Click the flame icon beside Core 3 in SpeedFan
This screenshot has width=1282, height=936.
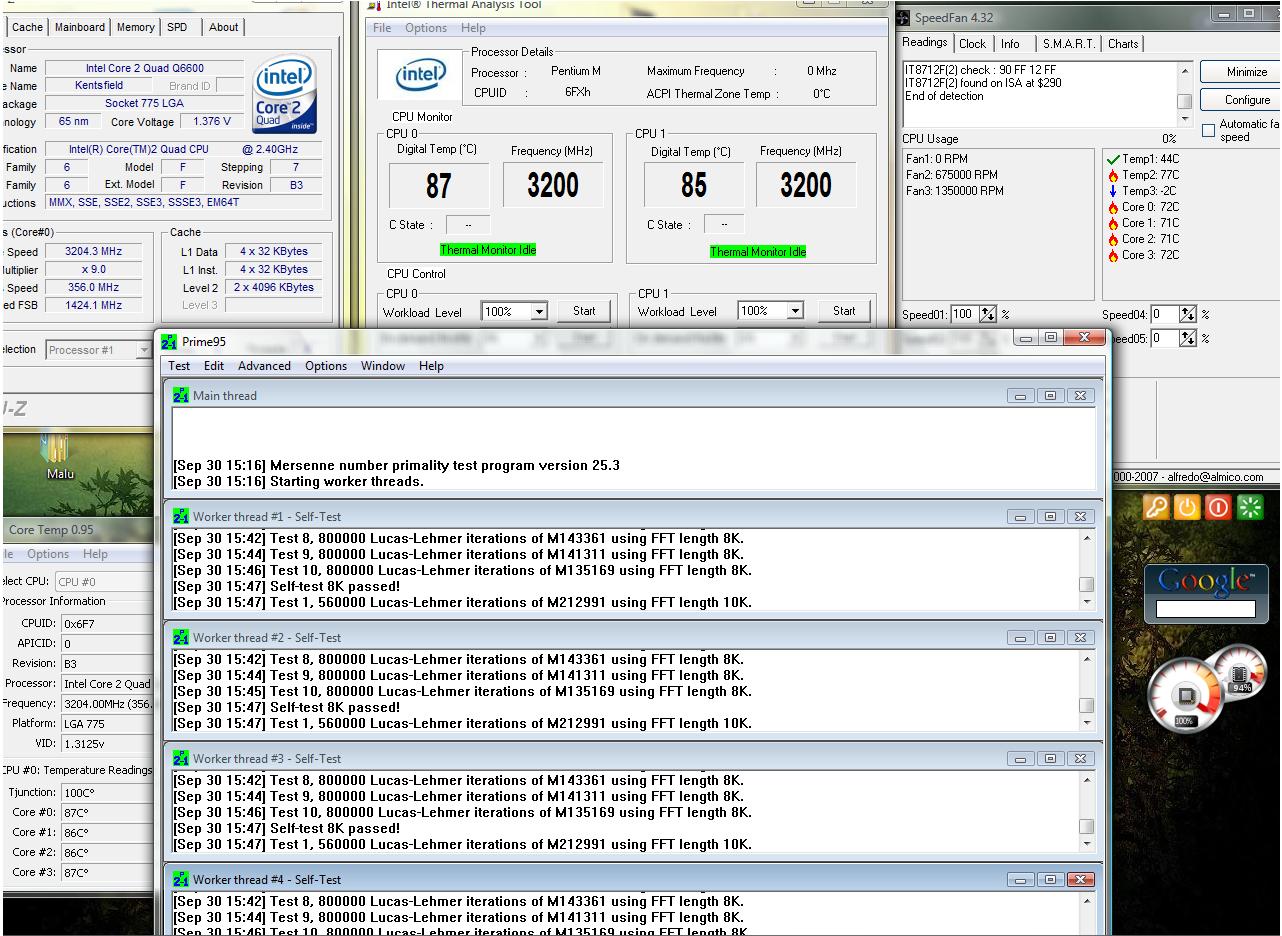(1113, 255)
